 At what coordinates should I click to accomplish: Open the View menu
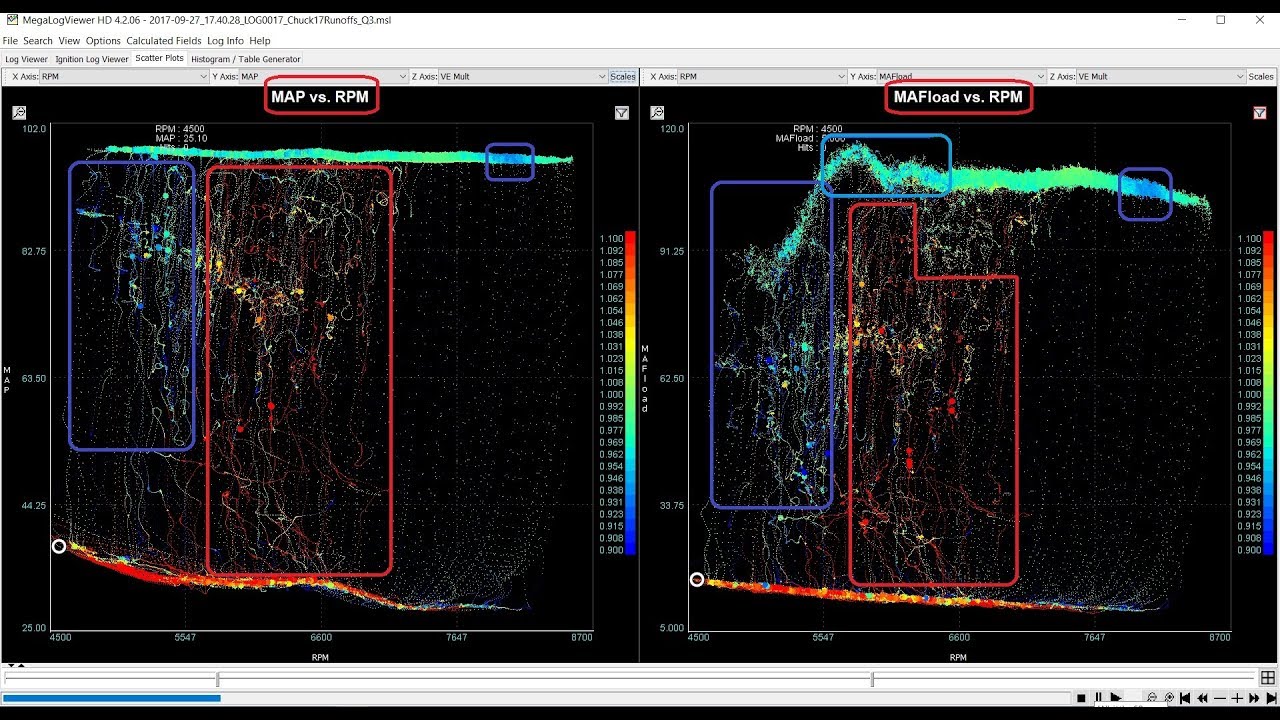(69, 41)
